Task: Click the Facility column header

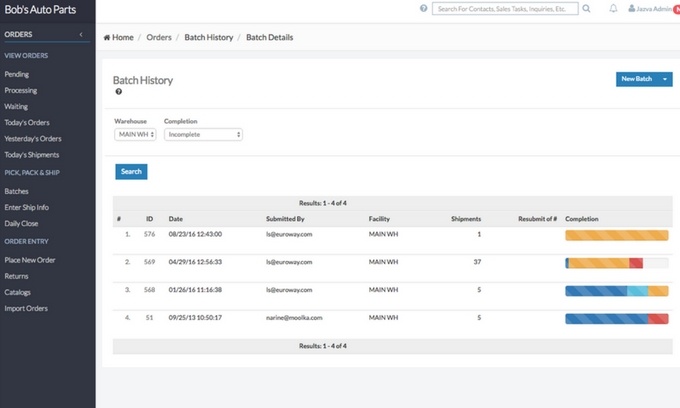Action: click(x=379, y=219)
